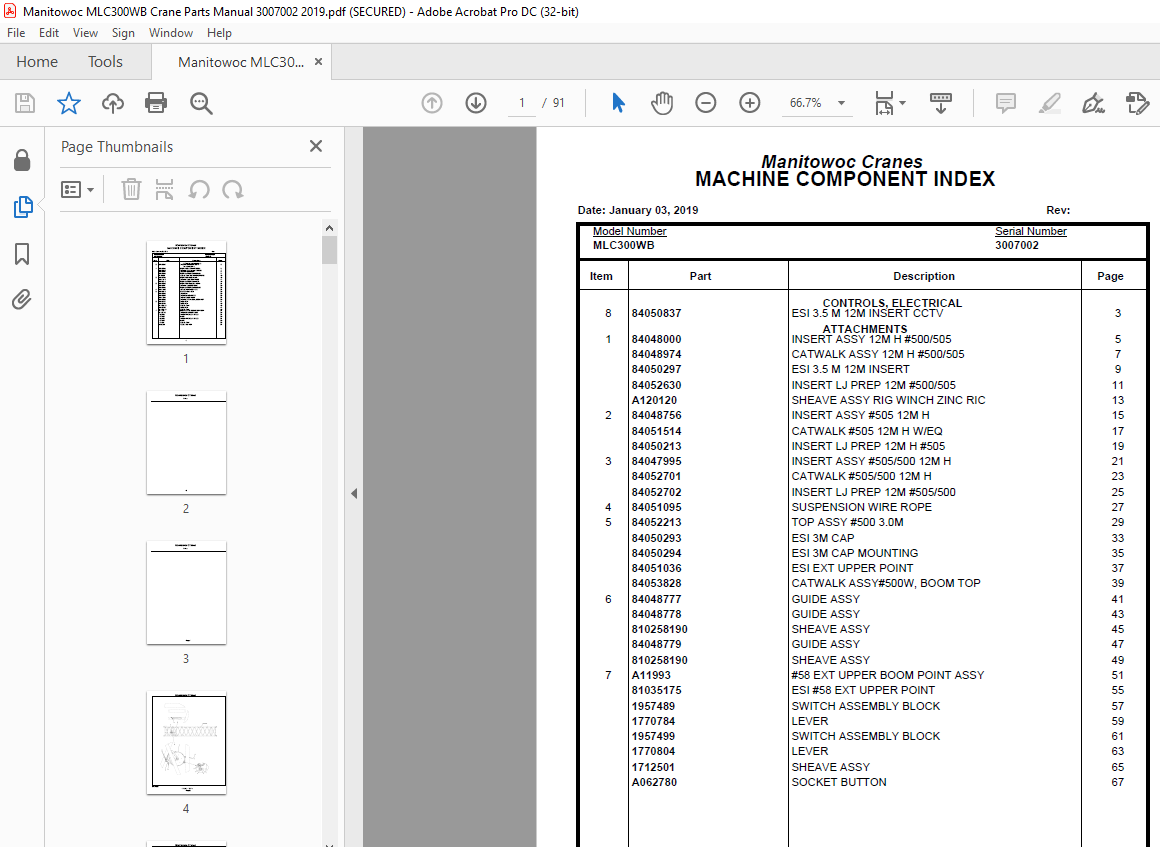Image resolution: width=1160 pixels, height=847 pixels.
Task: Enable scrolling mode toolbar icon
Action: [x=940, y=103]
